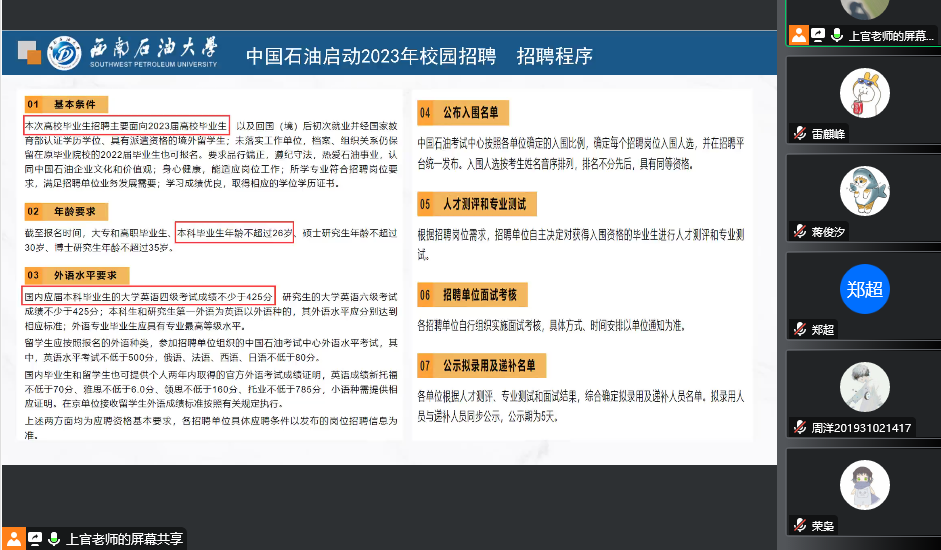Click green microphone icon in top participant tile
This screenshot has height=550, width=941.
click(x=836, y=35)
